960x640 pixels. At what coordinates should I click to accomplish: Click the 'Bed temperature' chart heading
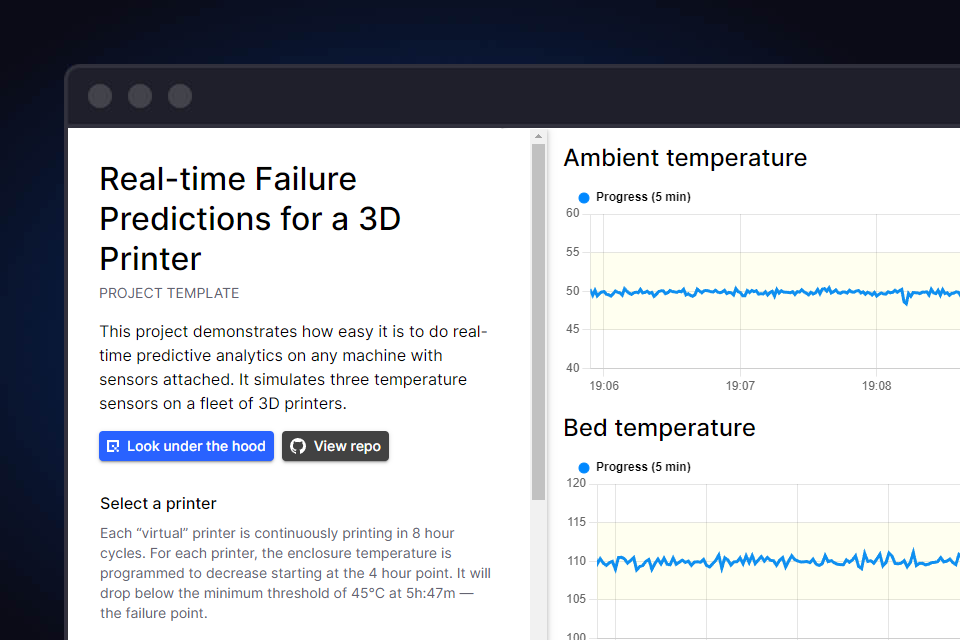click(x=659, y=428)
